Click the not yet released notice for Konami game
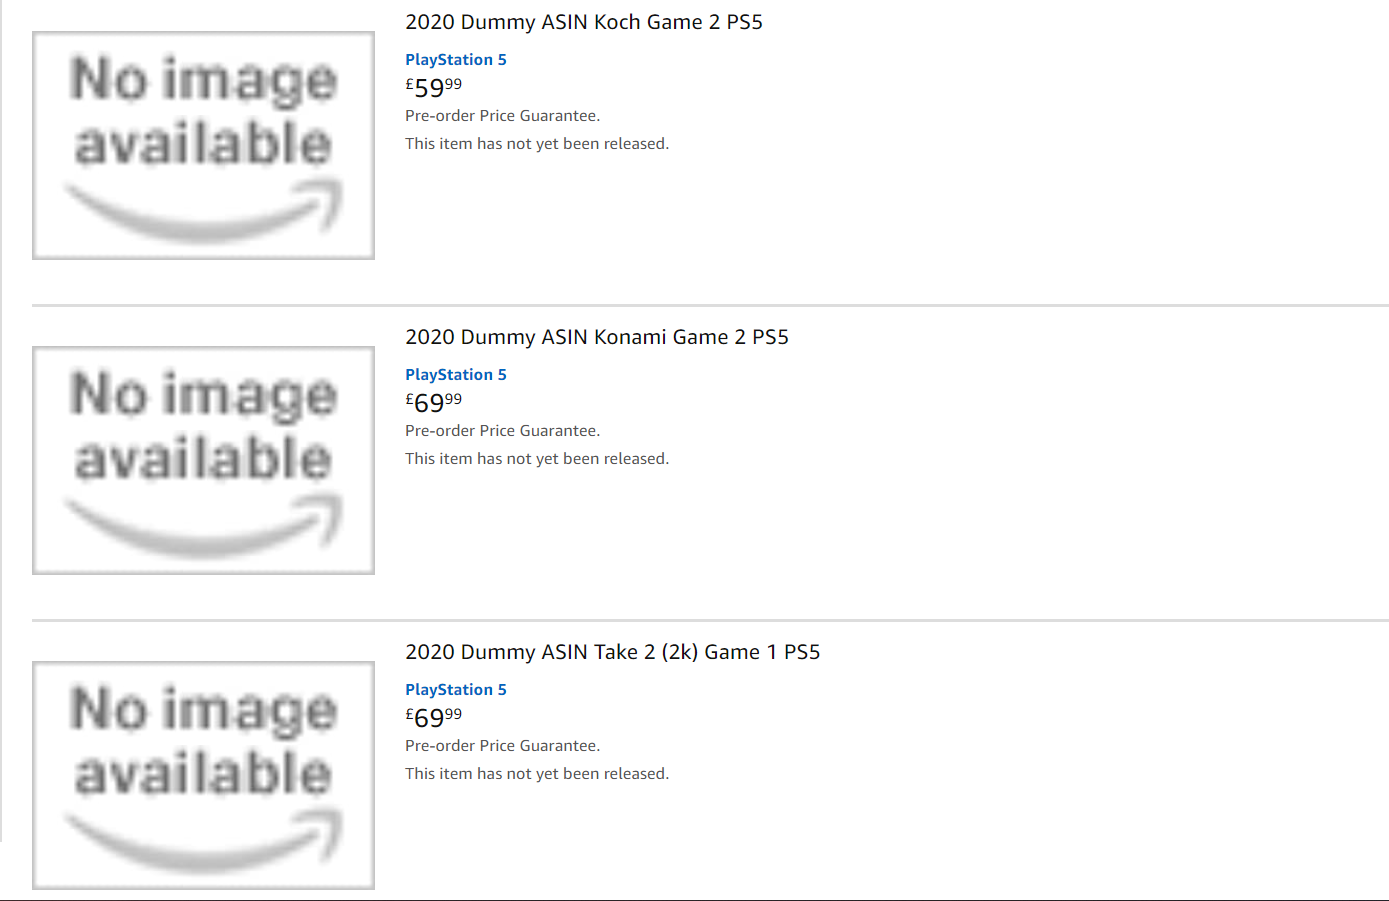The width and height of the screenshot is (1389, 901). 536,459
